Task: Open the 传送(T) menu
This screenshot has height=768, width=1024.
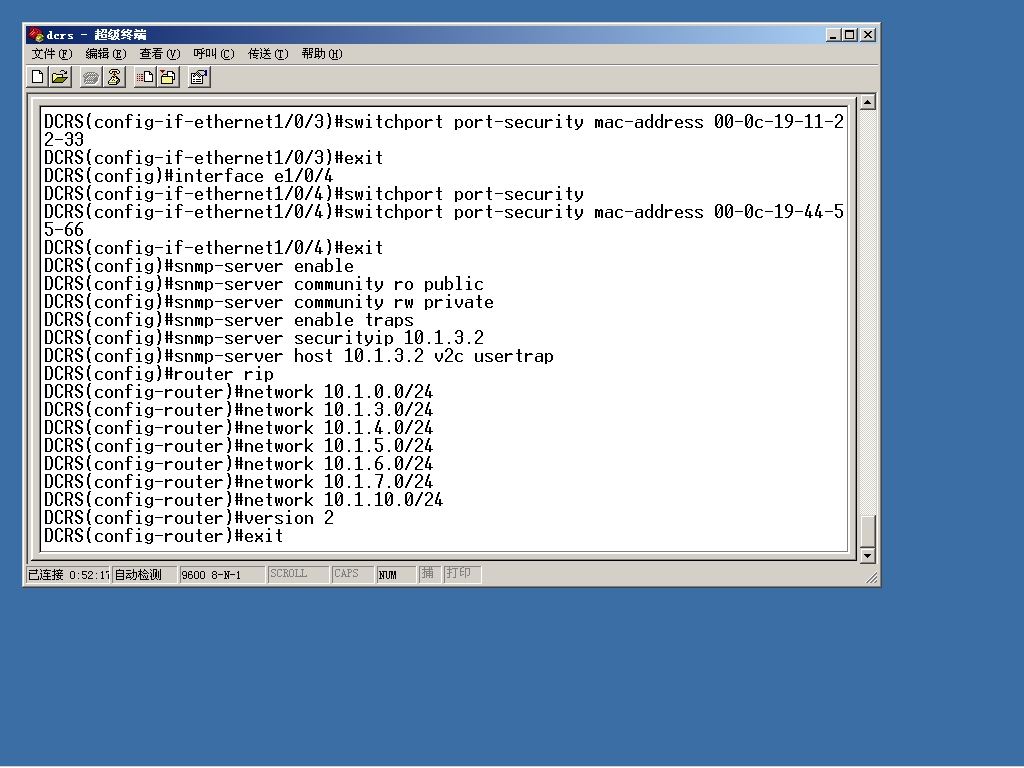Action: coord(268,54)
